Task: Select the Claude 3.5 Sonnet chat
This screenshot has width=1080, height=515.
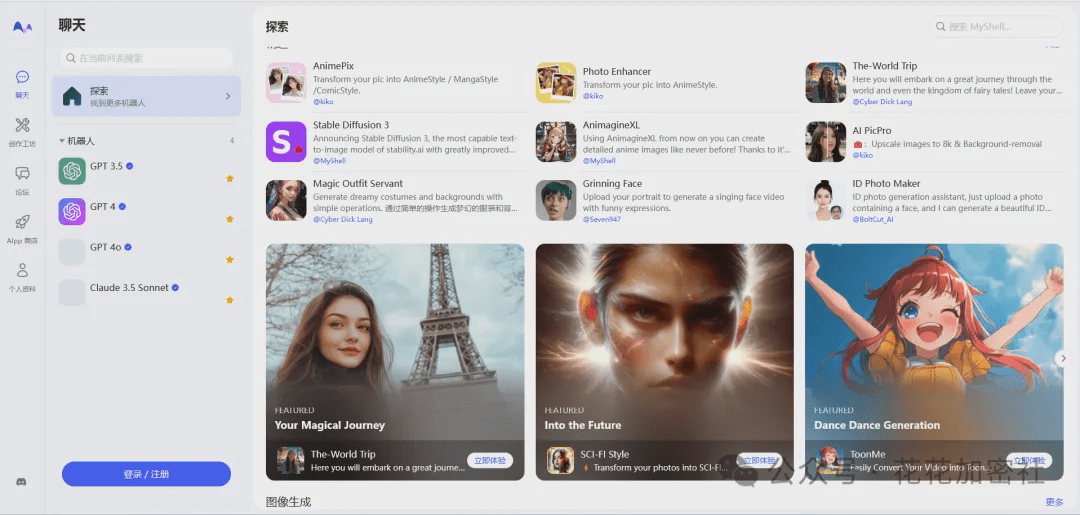Action: pyautogui.click(x=146, y=293)
